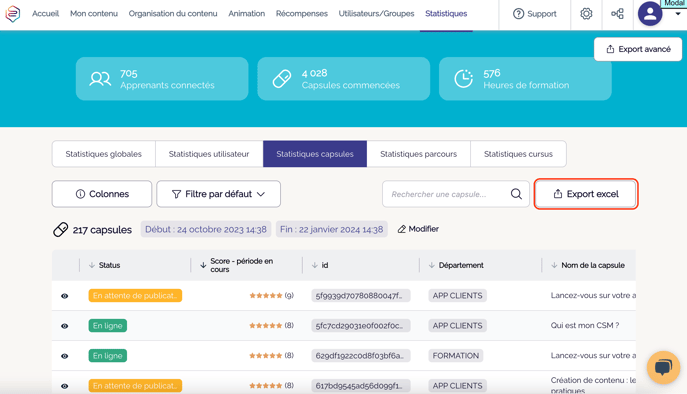Click the upload icon in Export excel
The image size is (687, 394).
pos(558,194)
